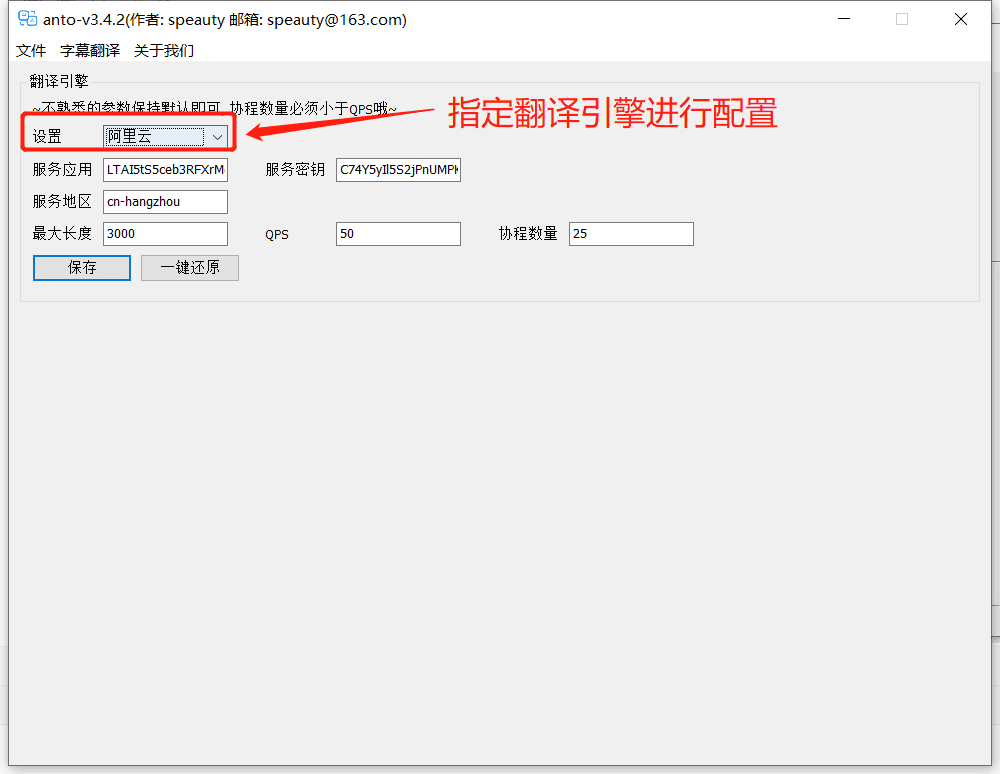Image resolution: width=1000 pixels, height=774 pixels.
Task: Click the 设置 label next to the dropdown
Action: [x=47, y=136]
